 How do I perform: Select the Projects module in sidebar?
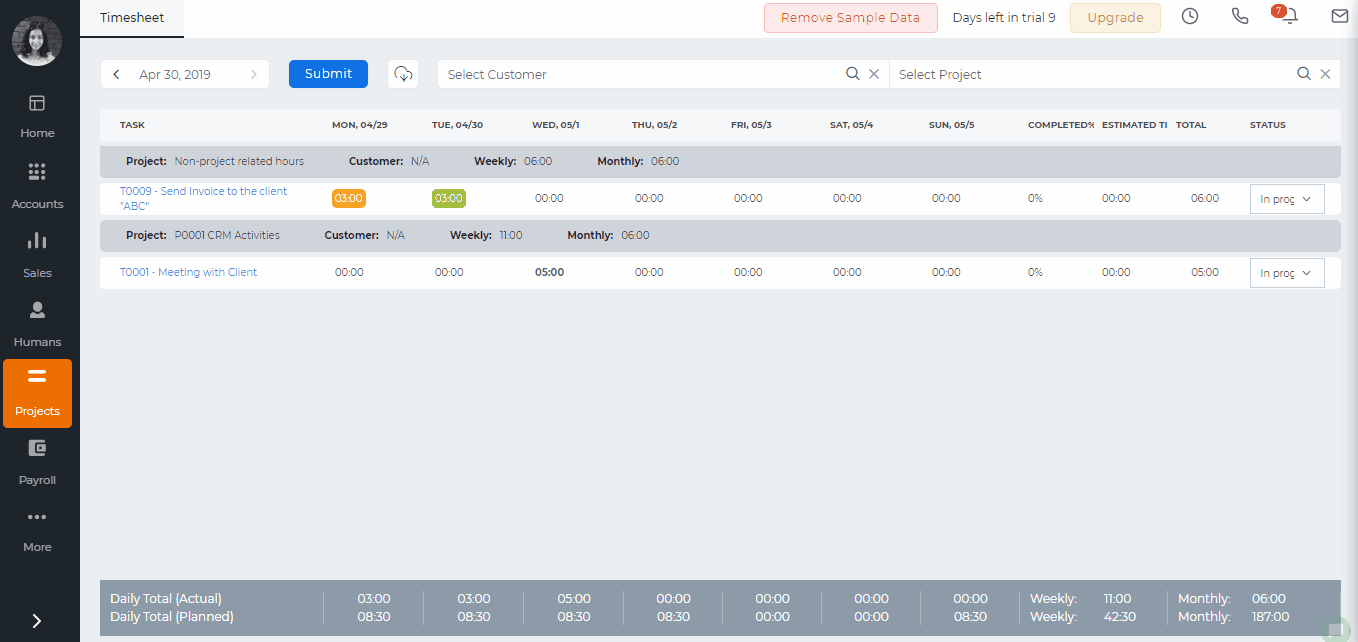(x=37, y=394)
